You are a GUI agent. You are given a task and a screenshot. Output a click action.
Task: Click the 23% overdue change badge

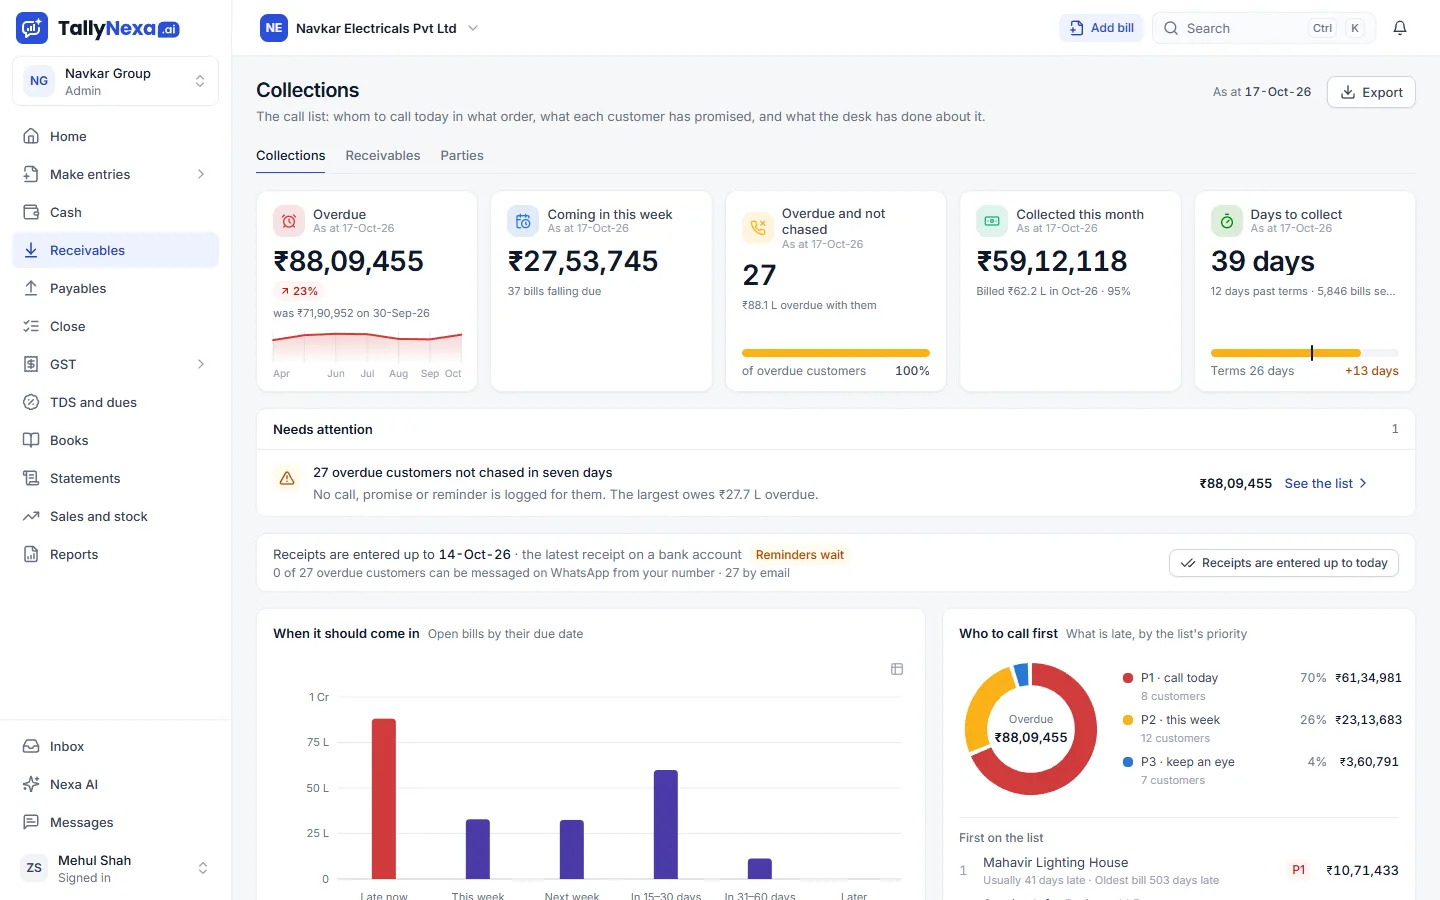click(x=298, y=291)
